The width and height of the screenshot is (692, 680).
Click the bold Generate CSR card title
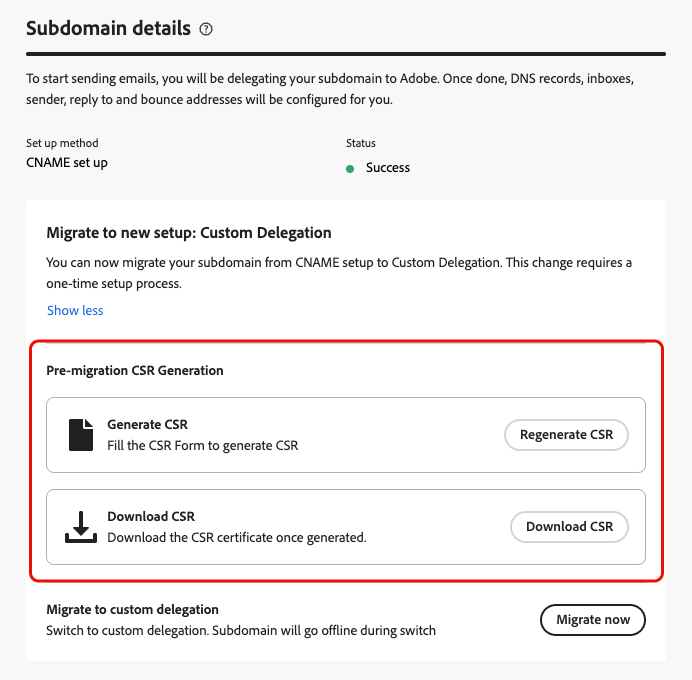[x=147, y=424]
